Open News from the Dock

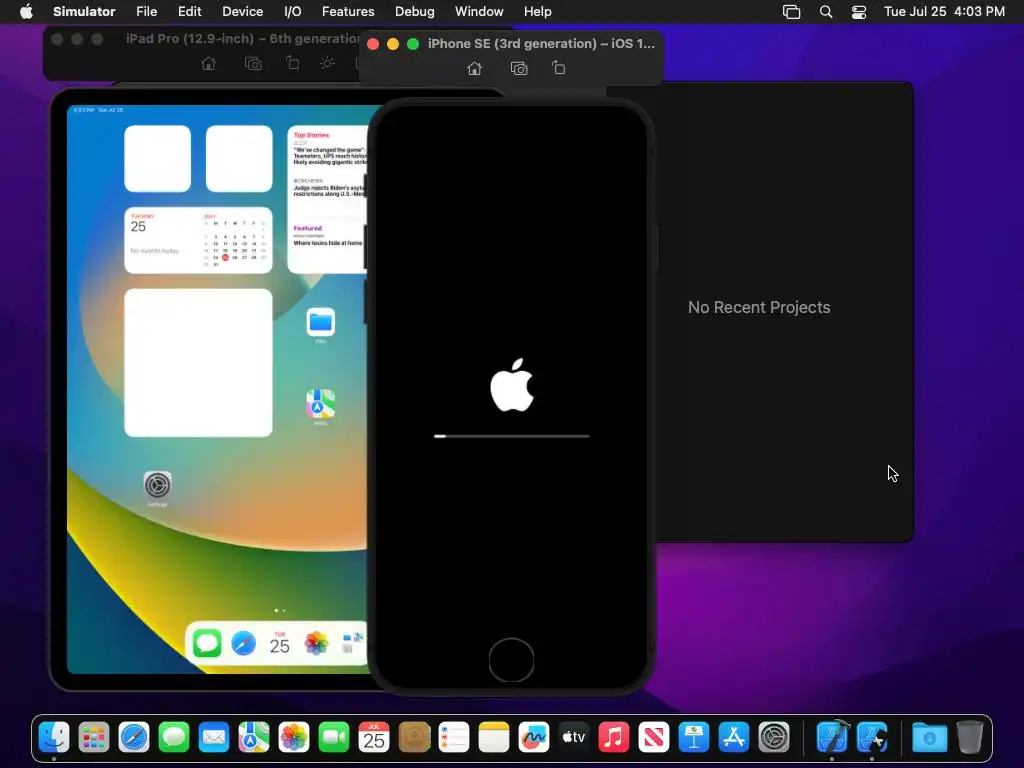tap(654, 738)
